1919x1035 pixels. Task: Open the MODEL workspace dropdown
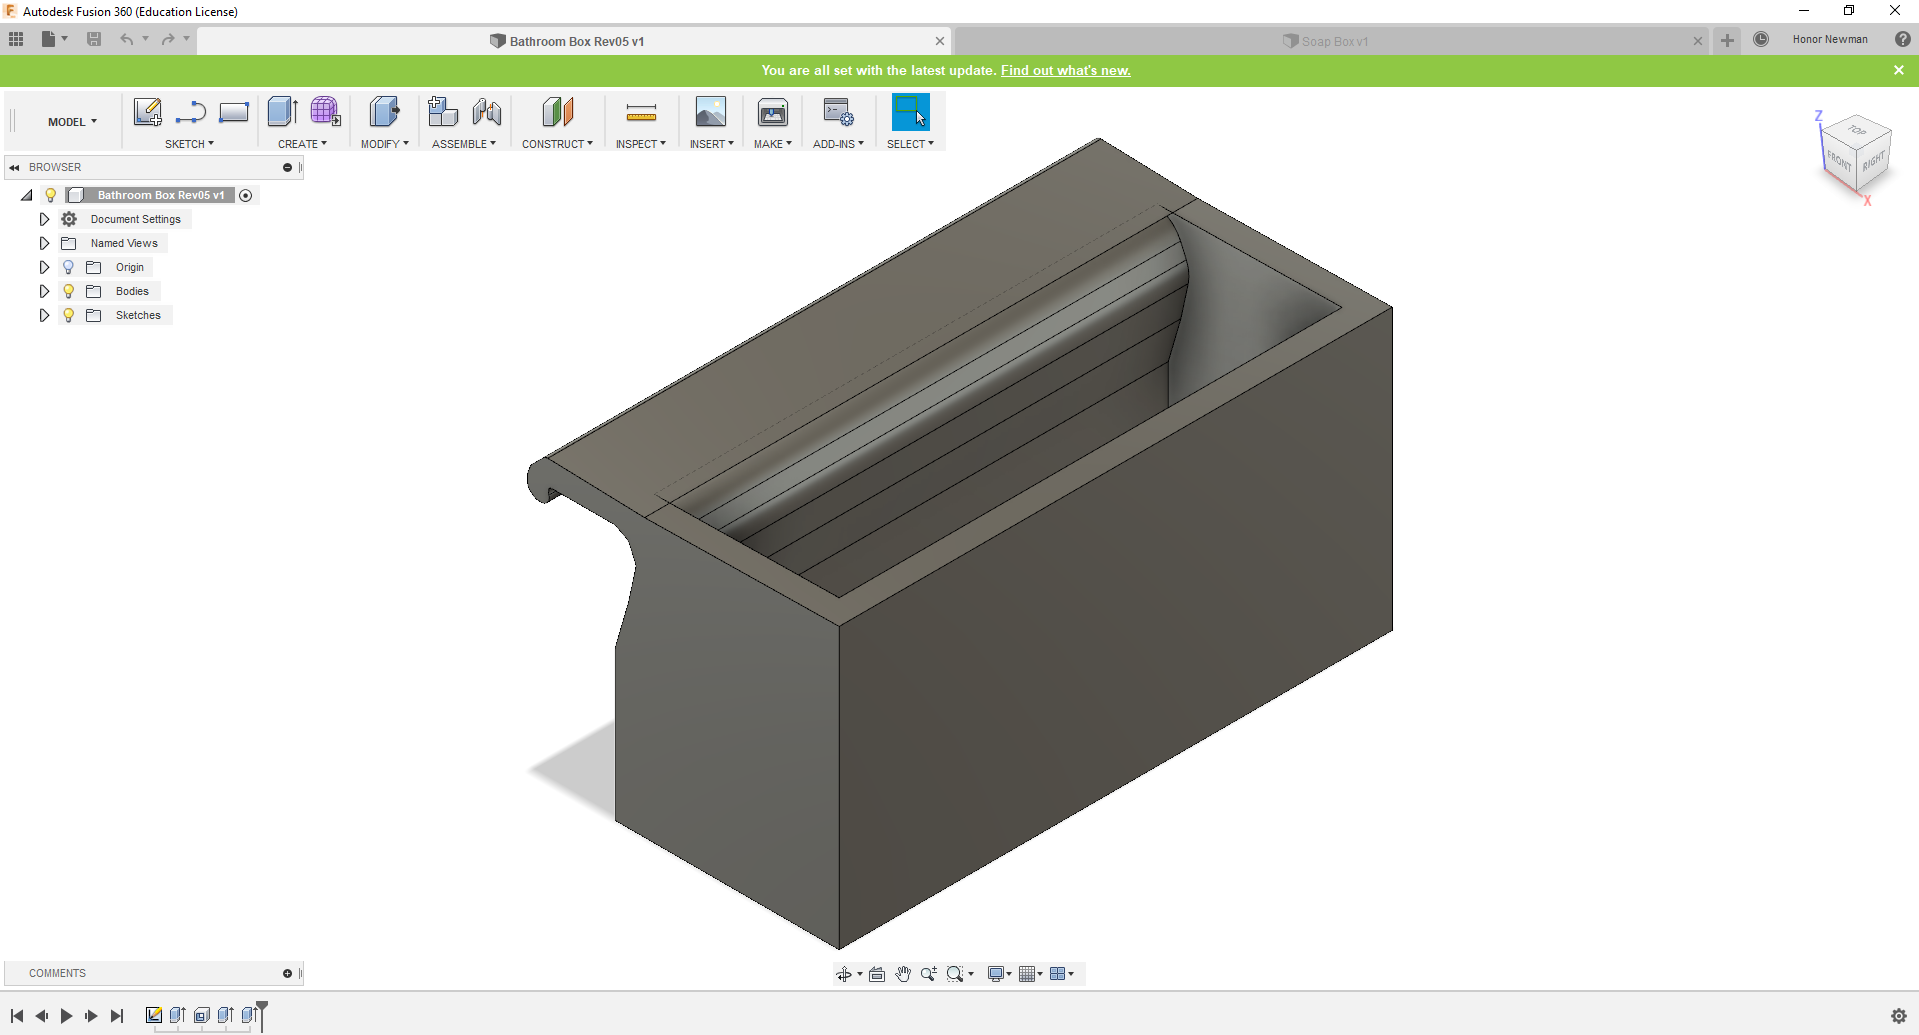72,122
